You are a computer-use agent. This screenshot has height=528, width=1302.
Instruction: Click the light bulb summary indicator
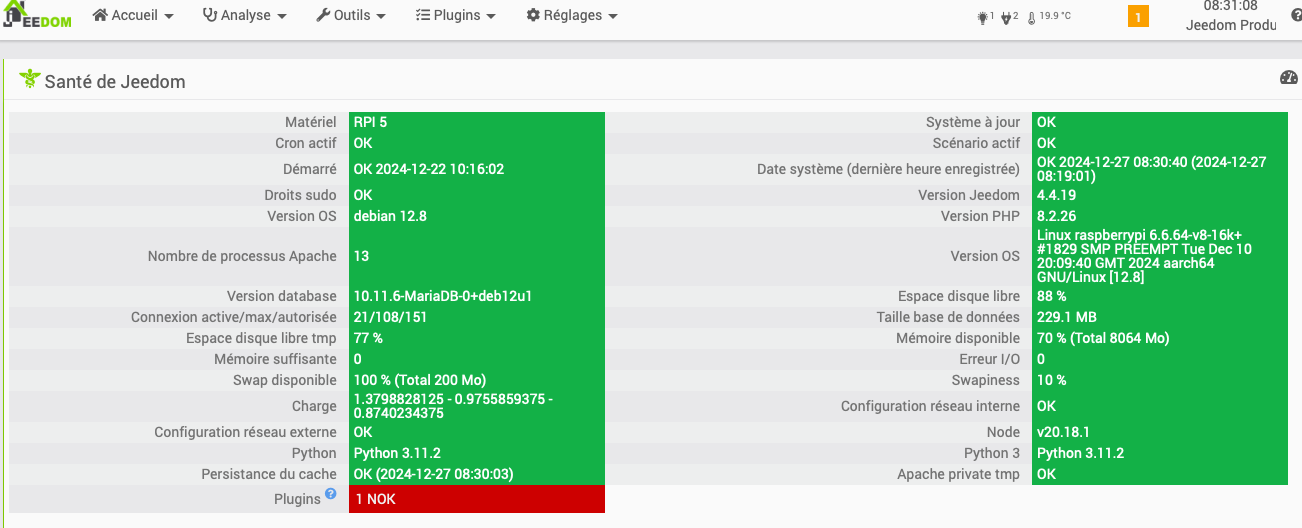(x=983, y=17)
